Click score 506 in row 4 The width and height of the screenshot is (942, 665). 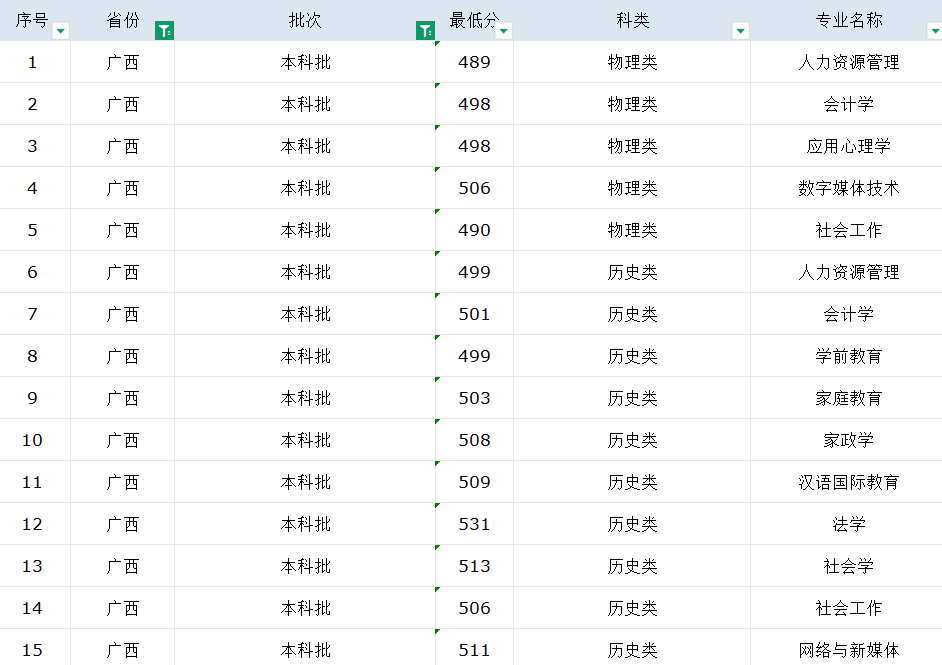(x=474, y=188)
